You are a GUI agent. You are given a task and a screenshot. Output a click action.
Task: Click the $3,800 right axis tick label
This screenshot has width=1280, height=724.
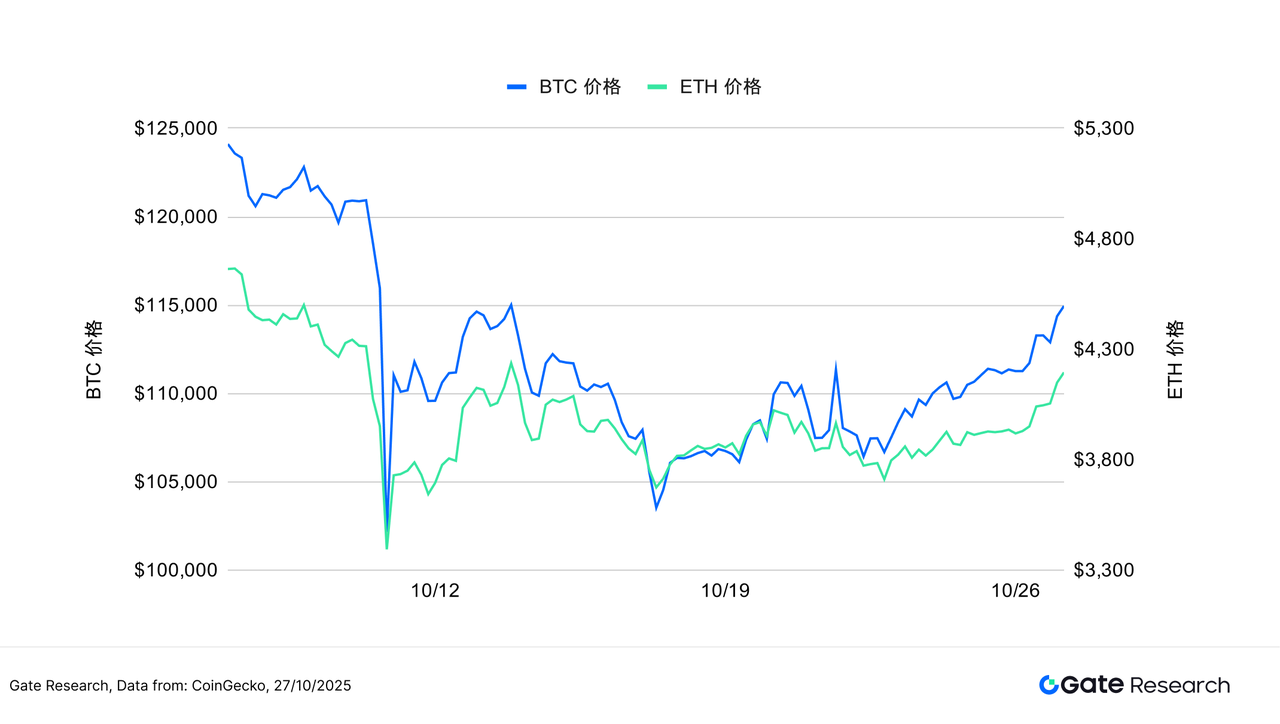pos(1102,460)
